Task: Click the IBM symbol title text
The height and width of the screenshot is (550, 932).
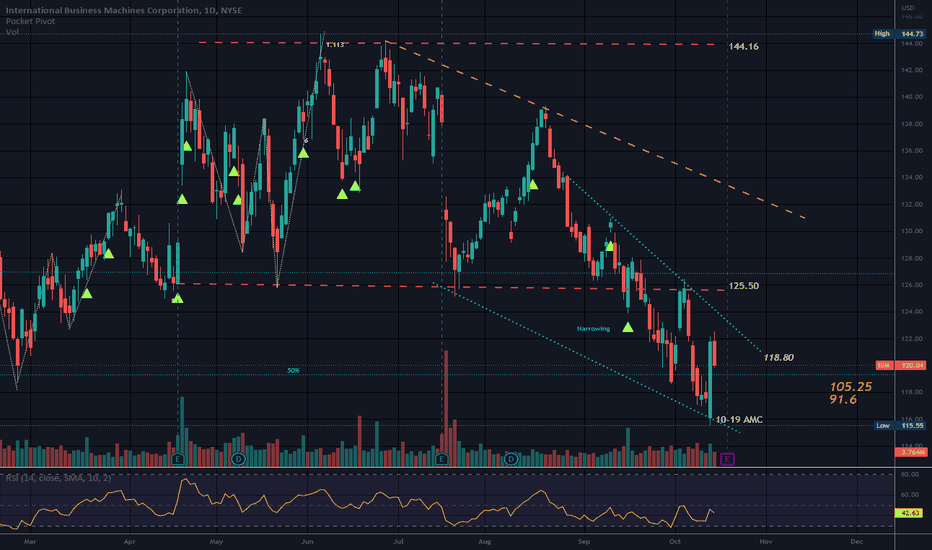Action: [124, 10]
